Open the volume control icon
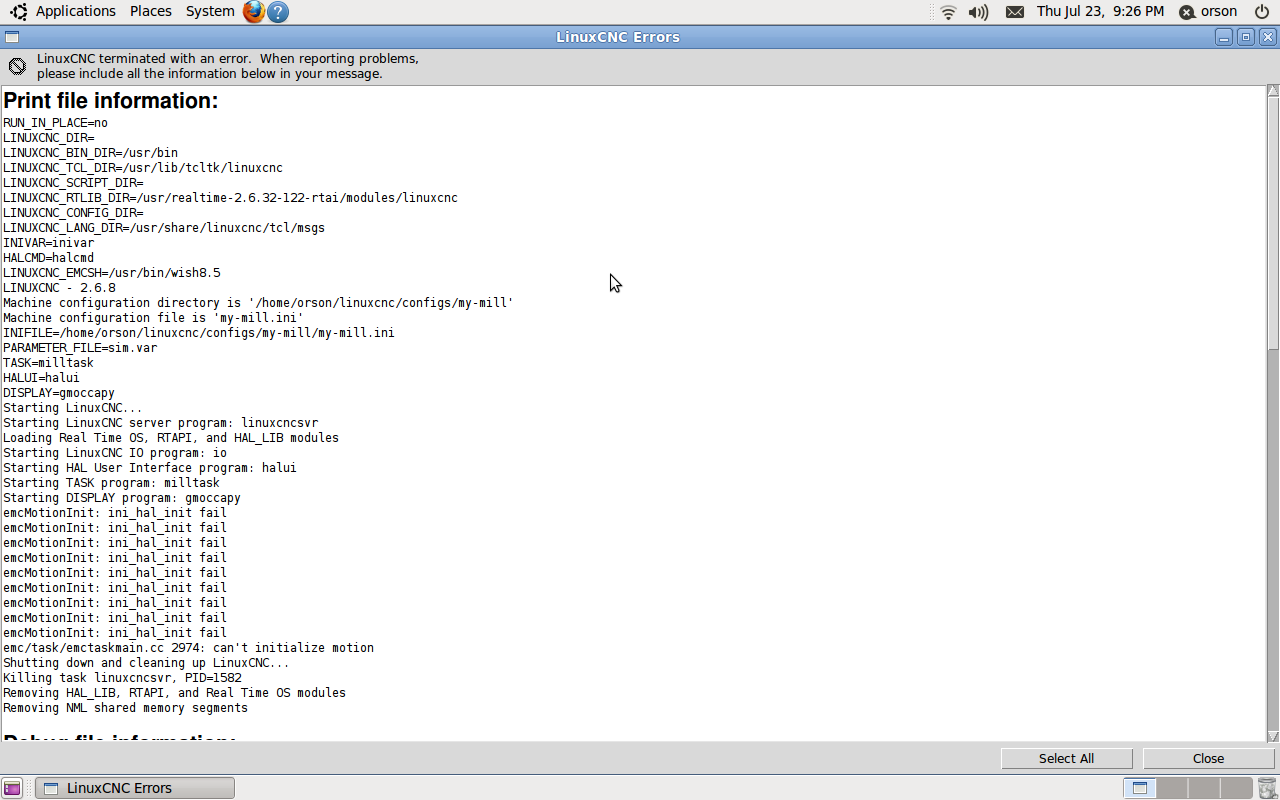The width and height of the screenshot is (1280, 800). click(x=979, y=12)
